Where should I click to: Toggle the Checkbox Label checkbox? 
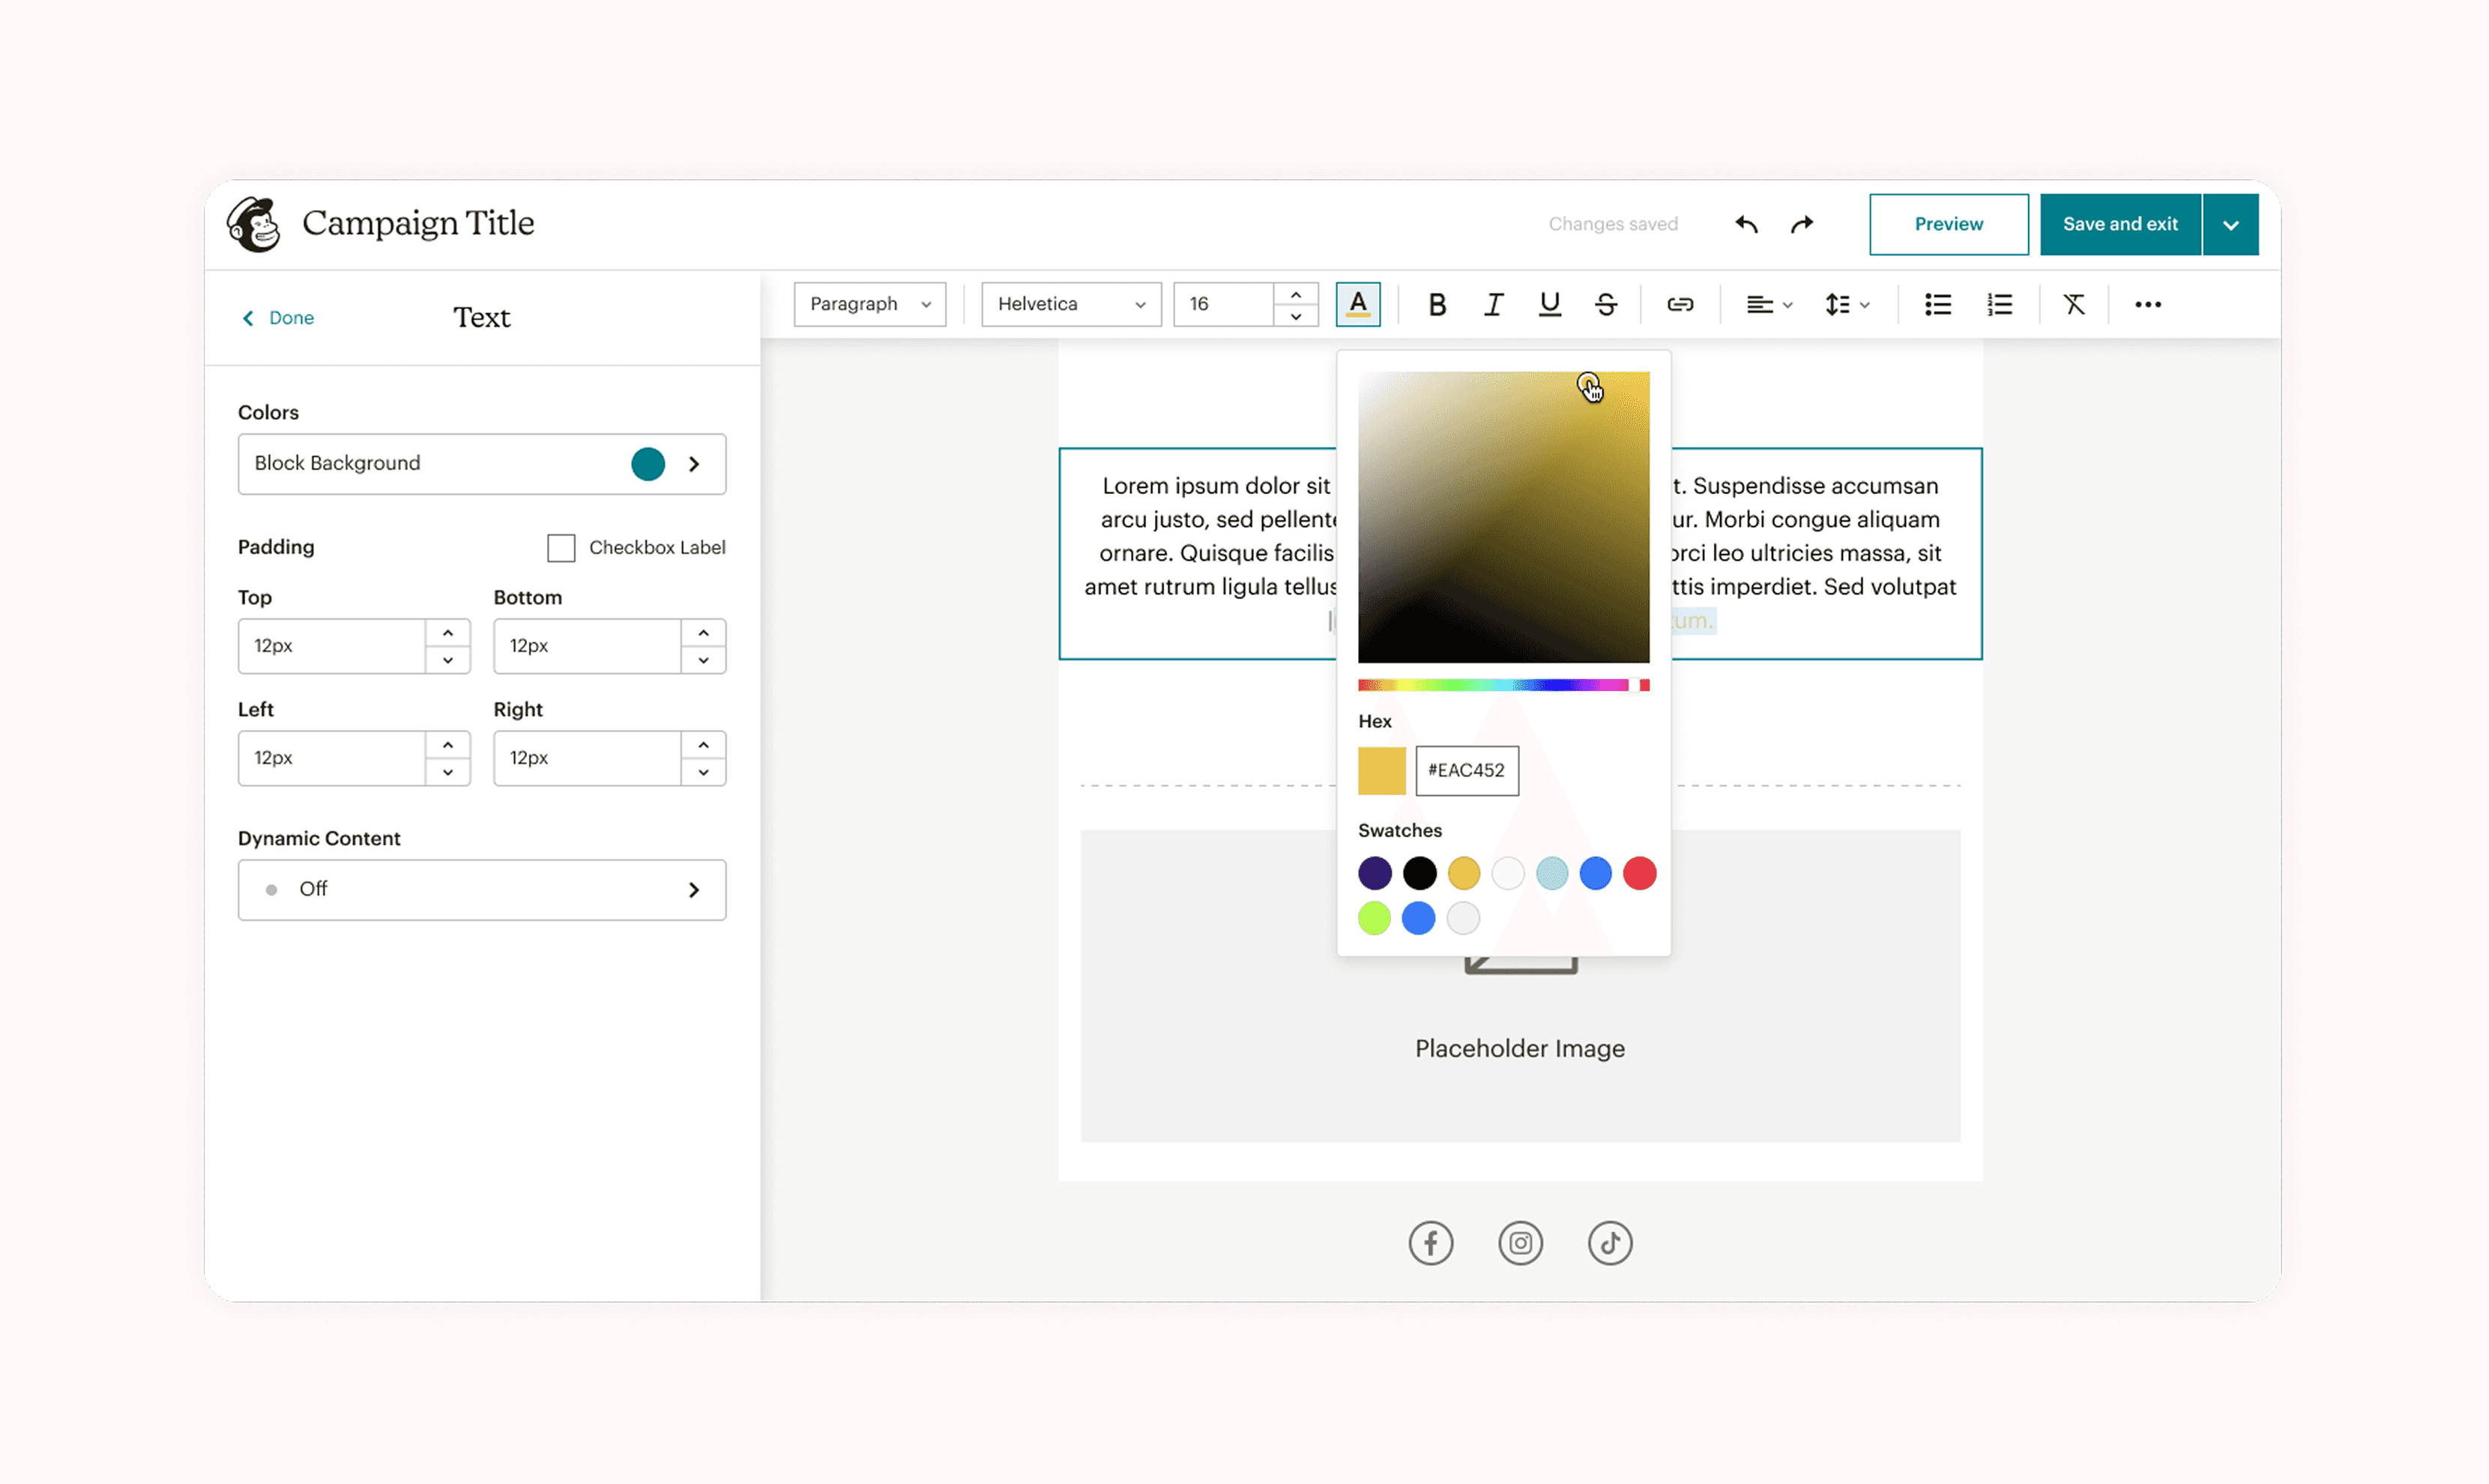(561, 548)
